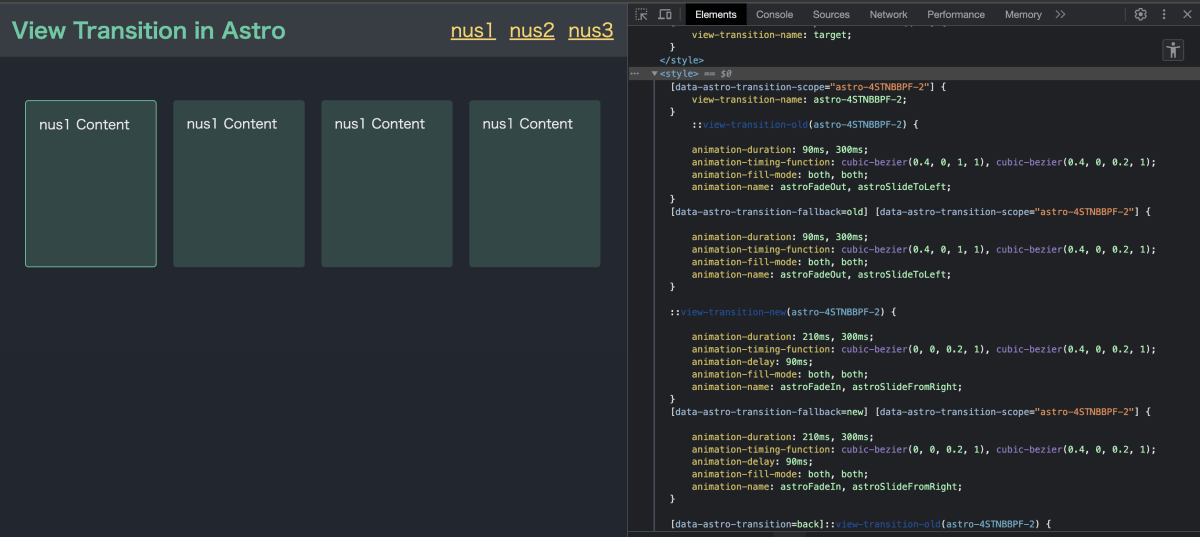1200x537 pixels.
Task: Toggle the device toolbar icon
Action: point(665,14)
